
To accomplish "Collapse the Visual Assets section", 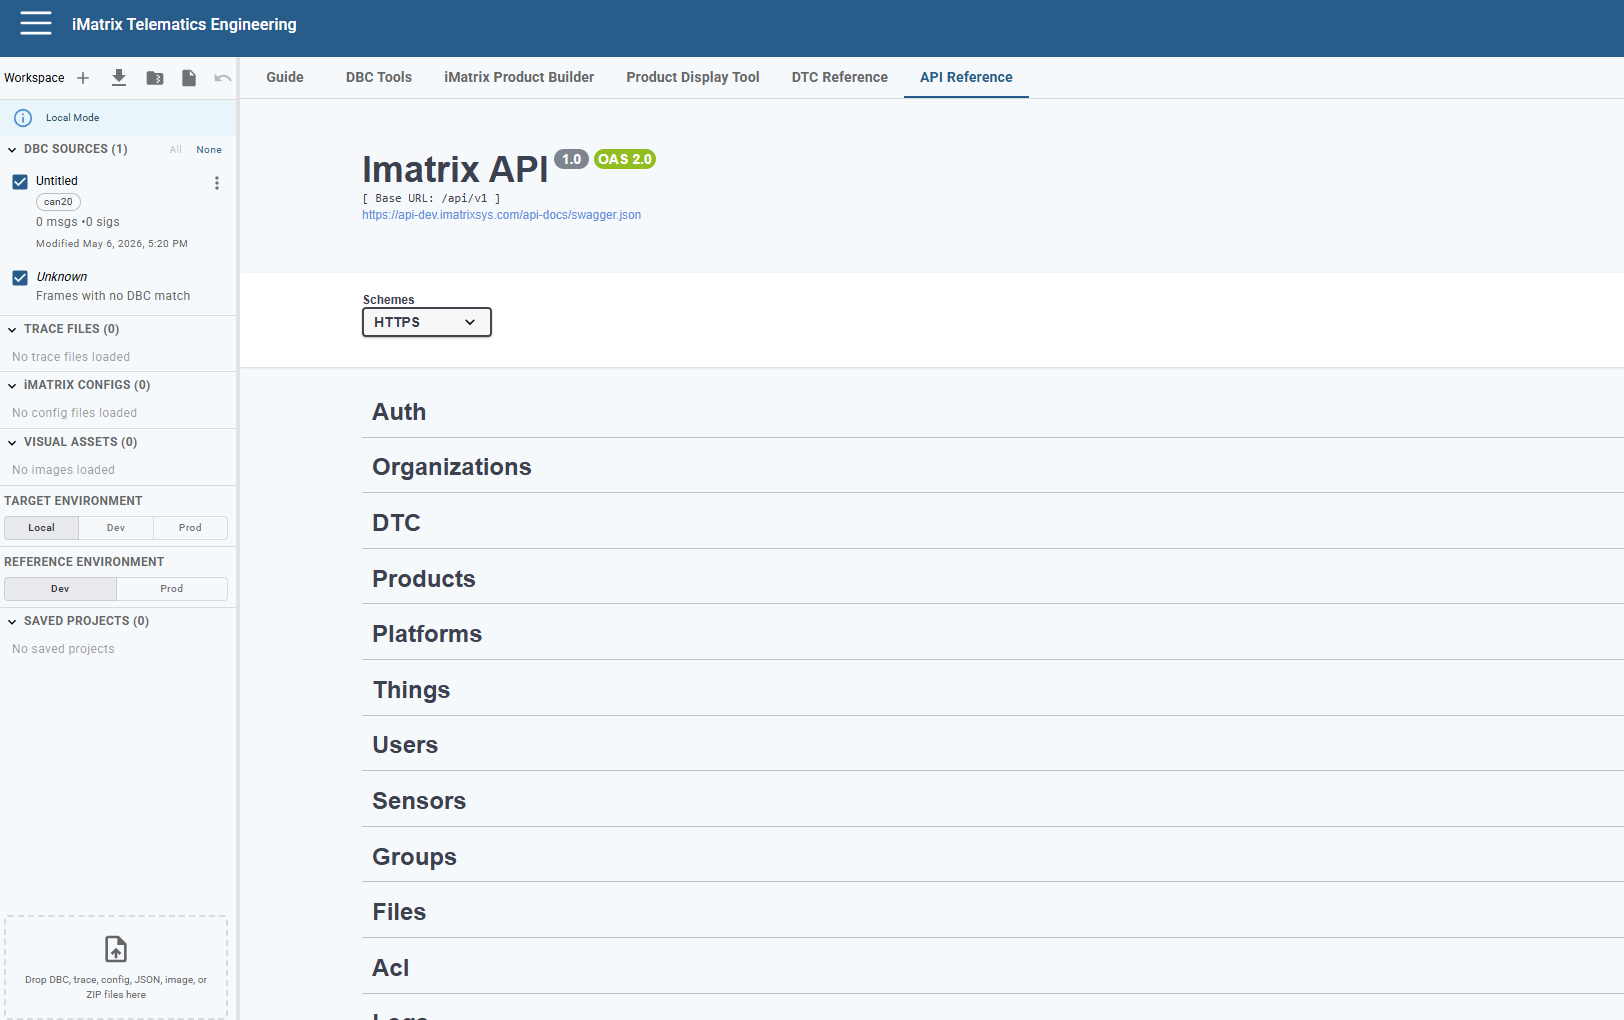I will [12, 443].
